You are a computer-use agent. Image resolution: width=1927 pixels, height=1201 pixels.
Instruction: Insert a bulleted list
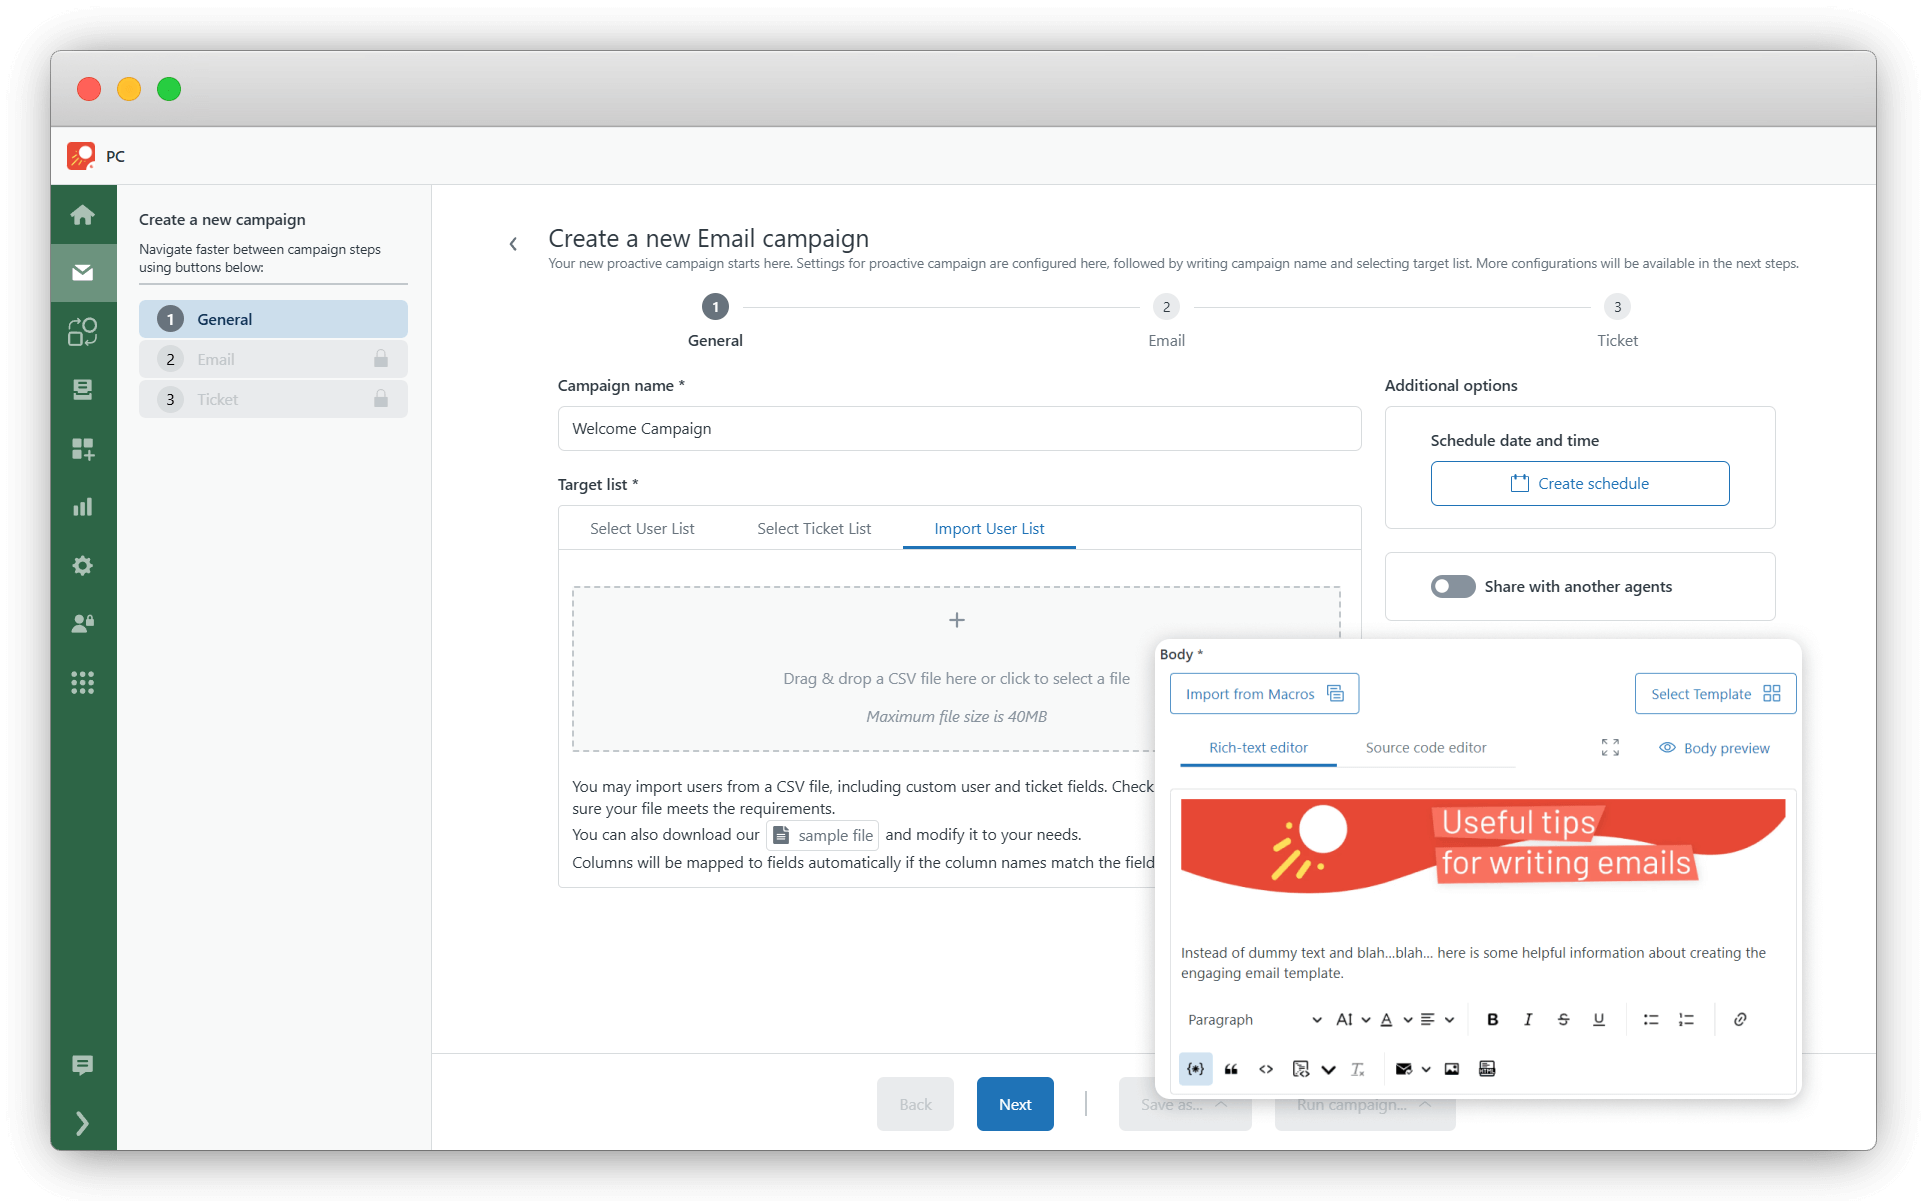pyautogui.click(x=1651, y=1020)
